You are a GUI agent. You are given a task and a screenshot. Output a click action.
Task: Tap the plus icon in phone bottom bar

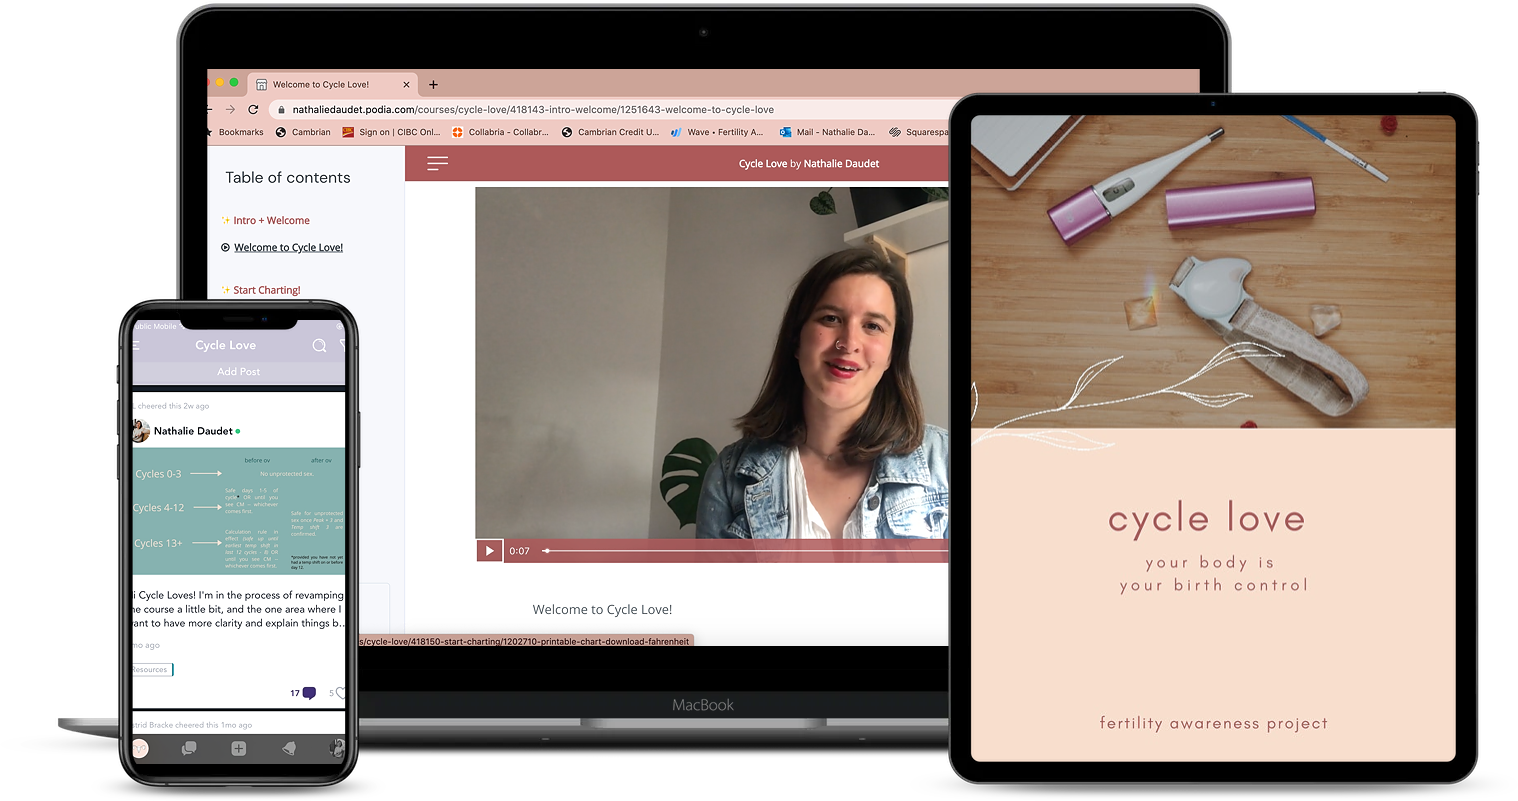pyautogui.click(x=238, y=748)
